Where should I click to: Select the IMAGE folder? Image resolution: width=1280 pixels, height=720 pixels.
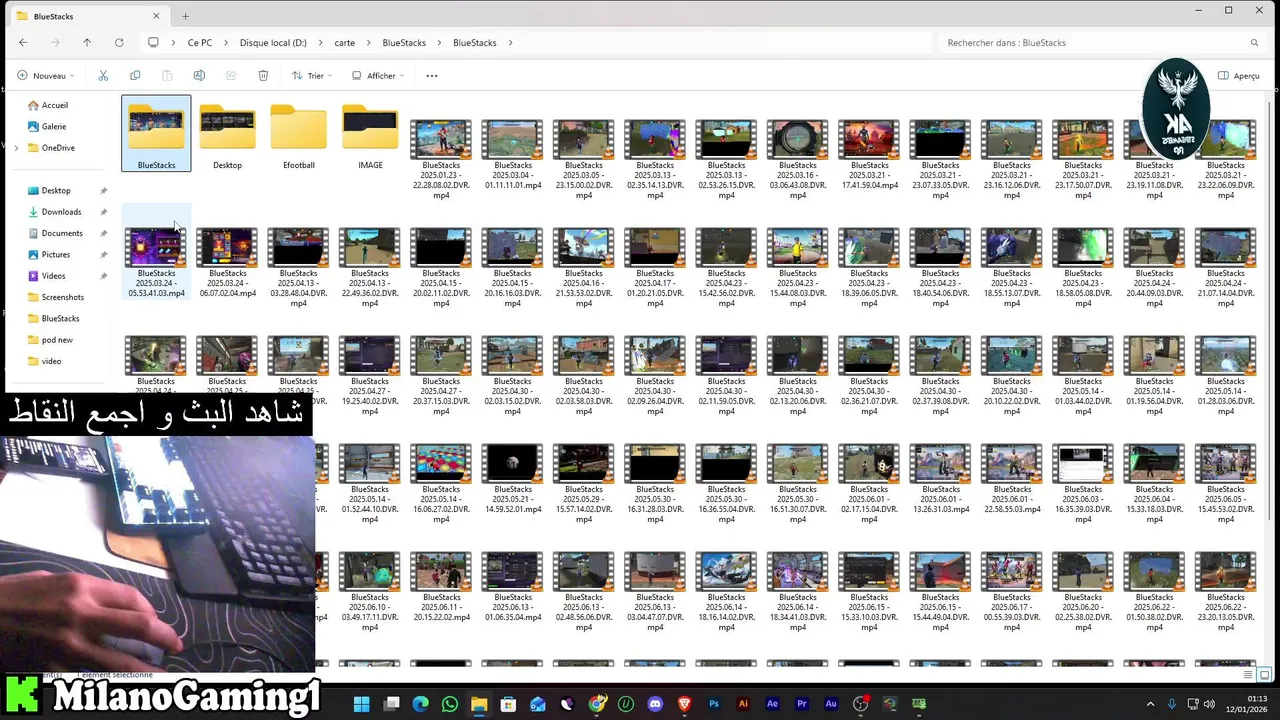[370, 136]
